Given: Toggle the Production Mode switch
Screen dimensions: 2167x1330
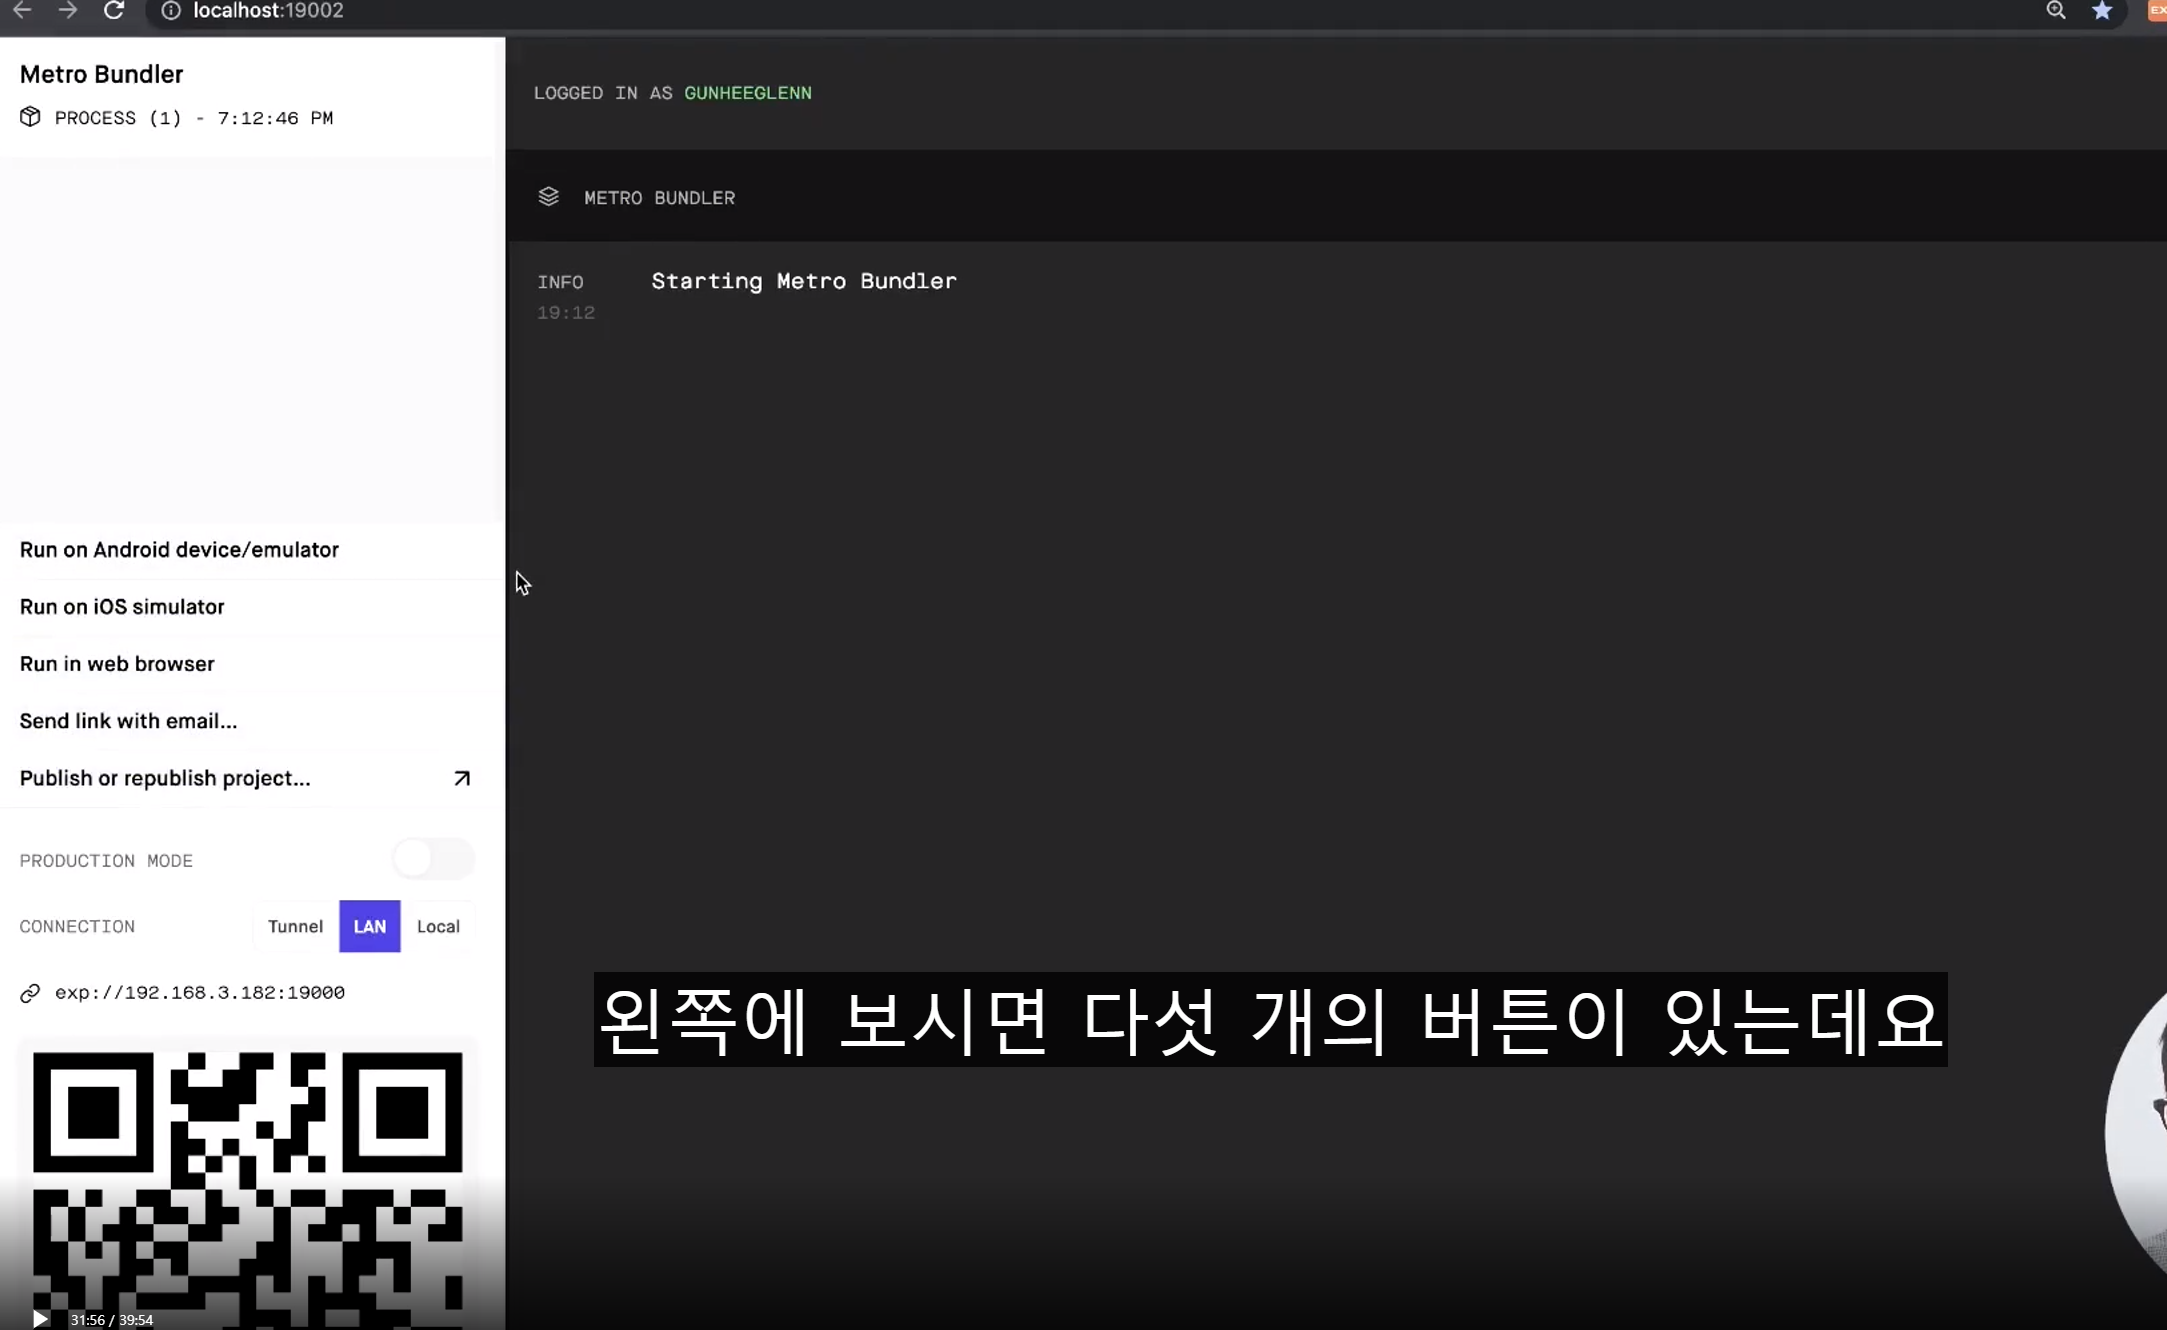Looking at the screenshot, I should pyautogui.click(x=433, y=859).
